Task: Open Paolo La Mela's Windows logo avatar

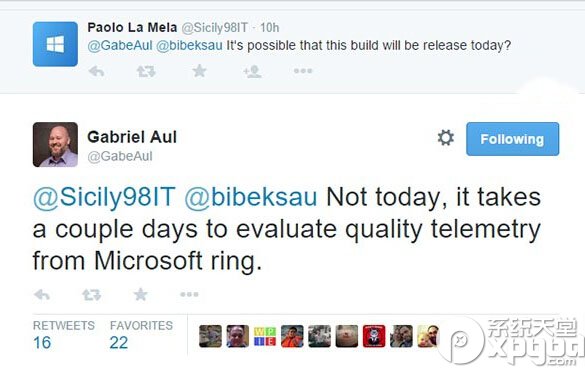Action: click(x=55, y=44)
